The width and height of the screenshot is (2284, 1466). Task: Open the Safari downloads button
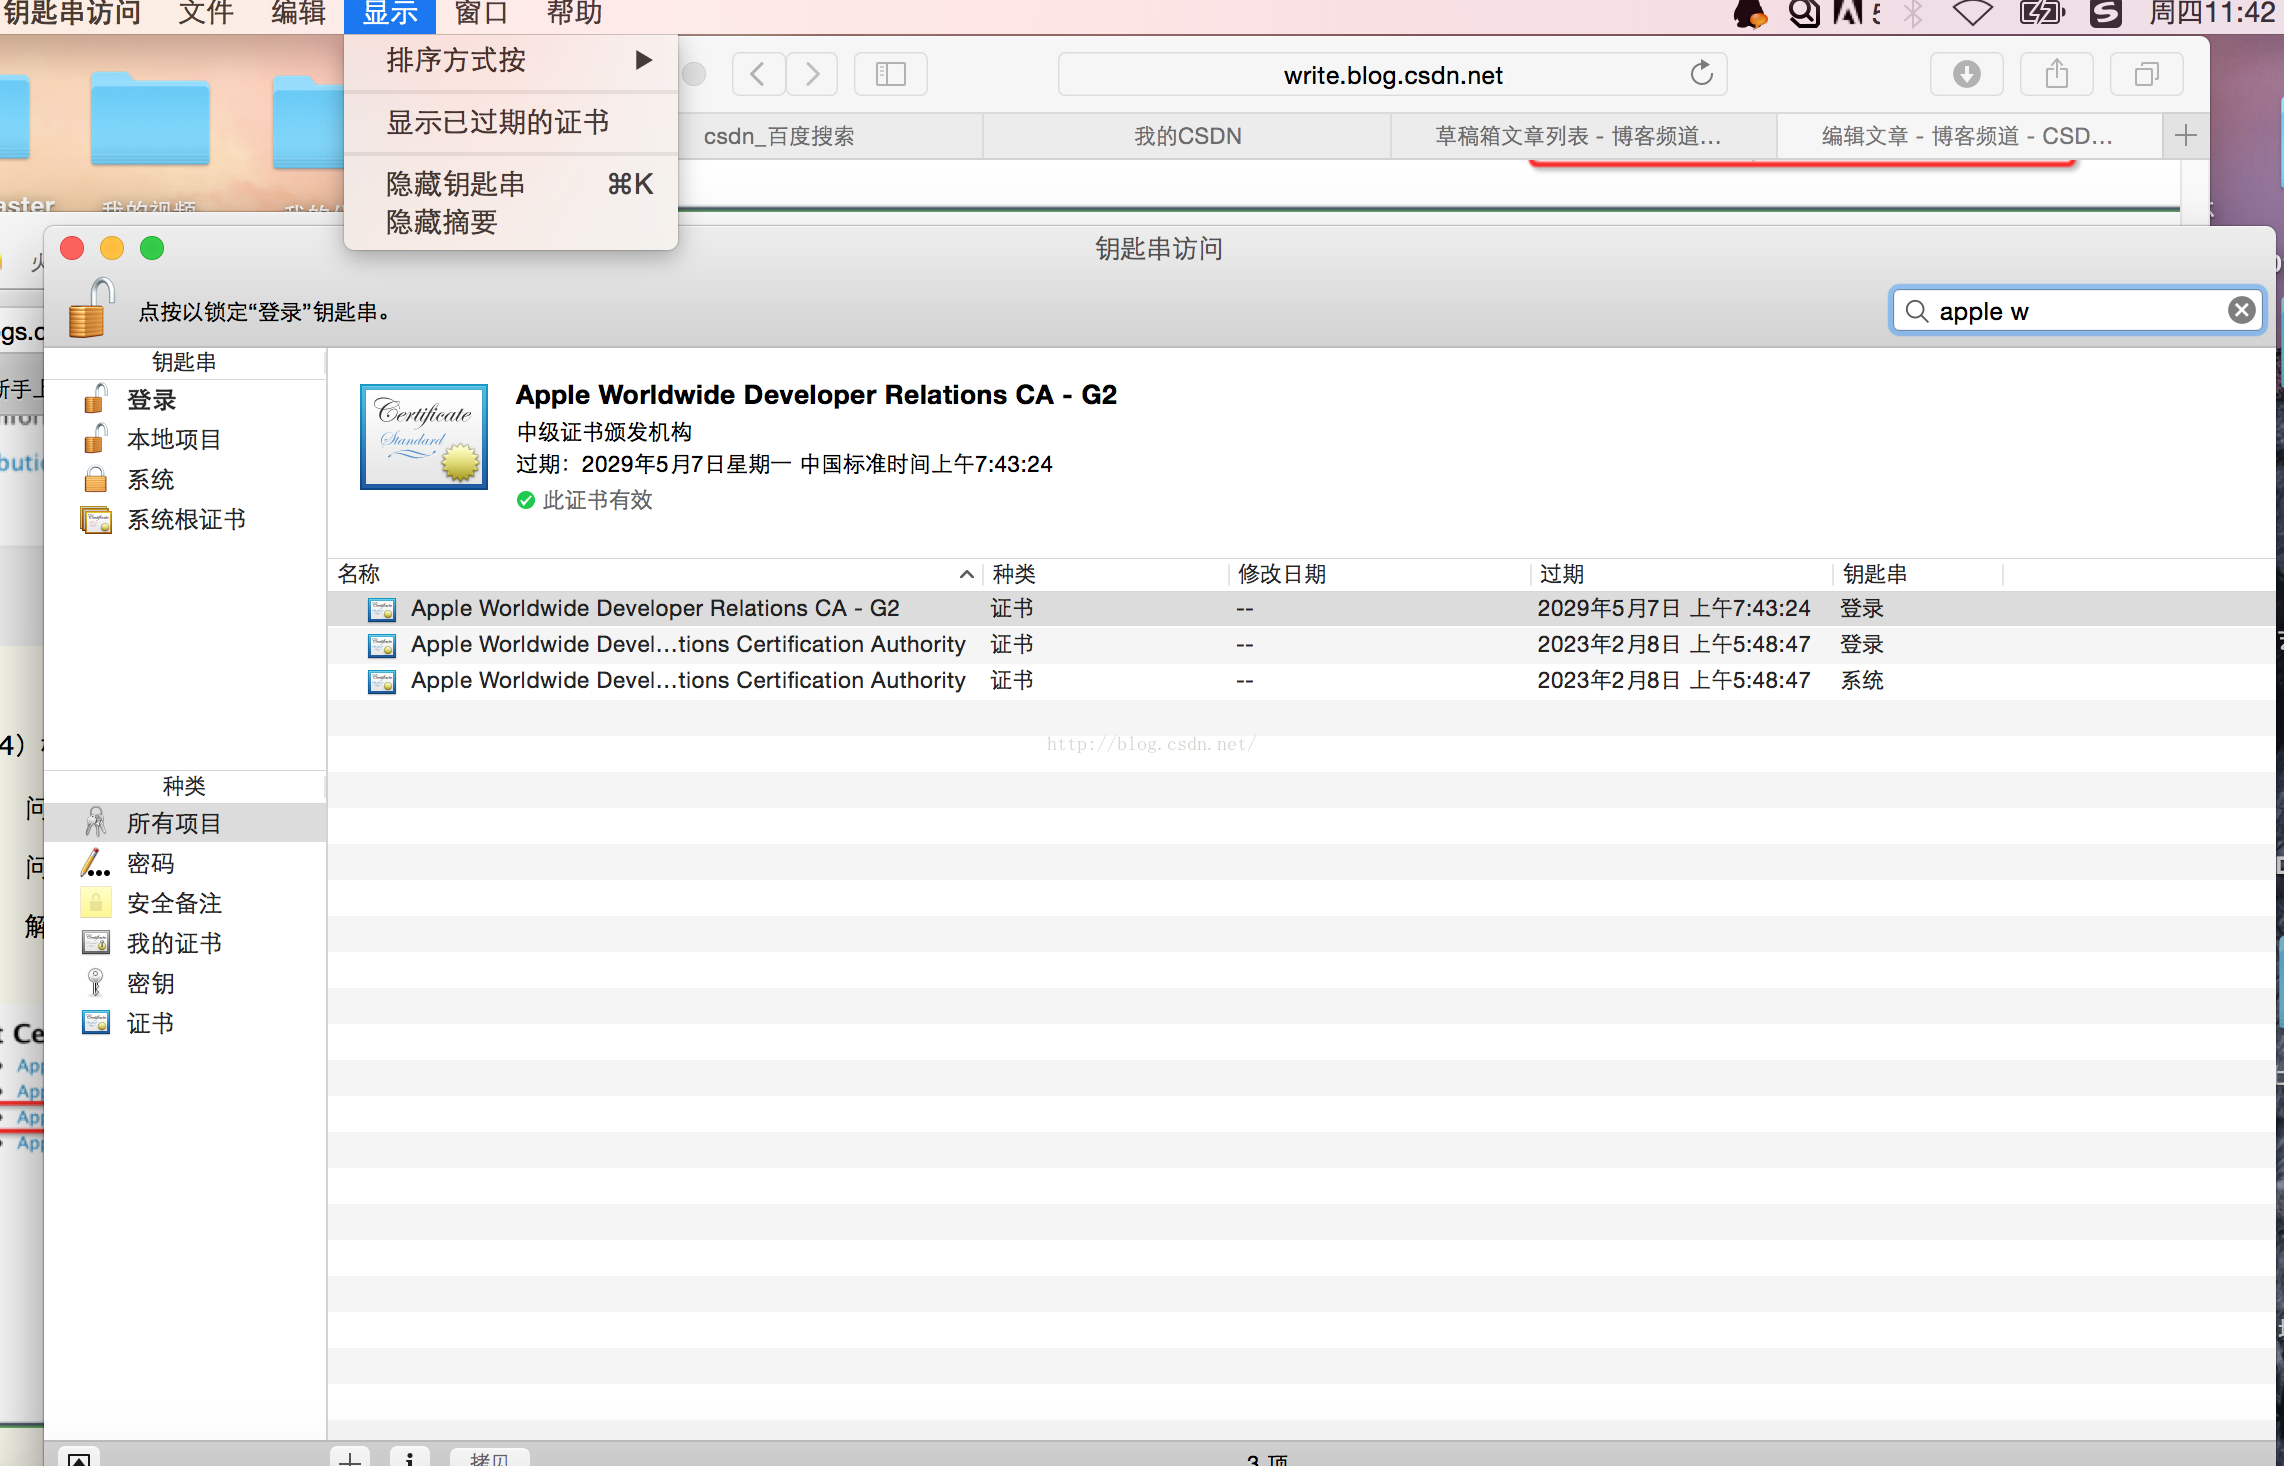click(x=1967, y=74)
